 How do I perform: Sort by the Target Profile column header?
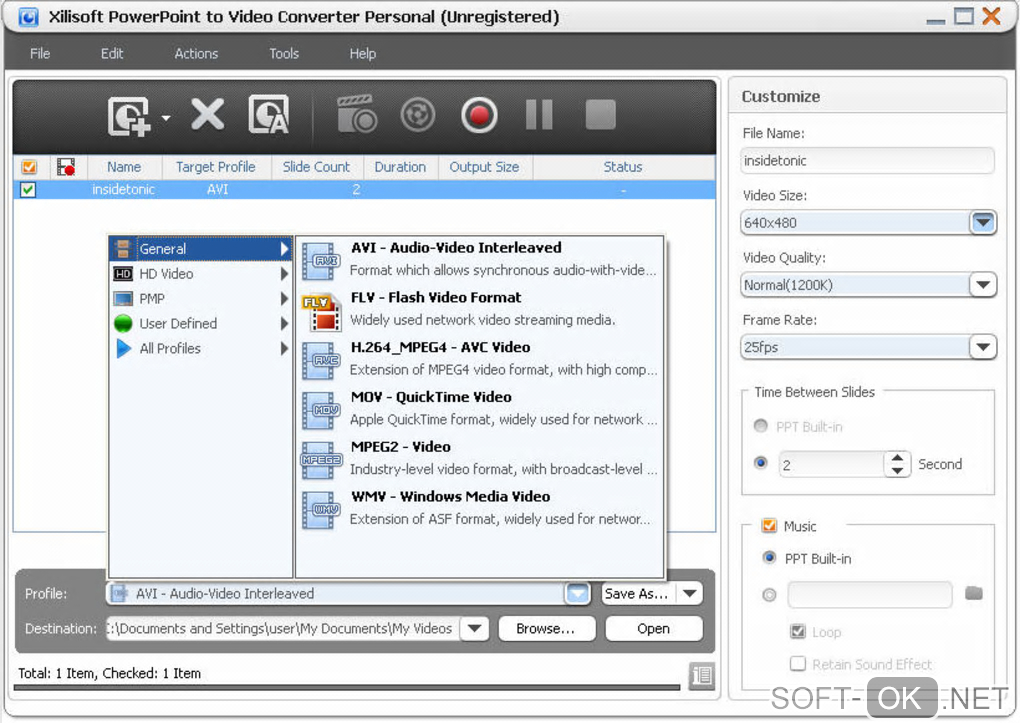(x=215, y=167)
